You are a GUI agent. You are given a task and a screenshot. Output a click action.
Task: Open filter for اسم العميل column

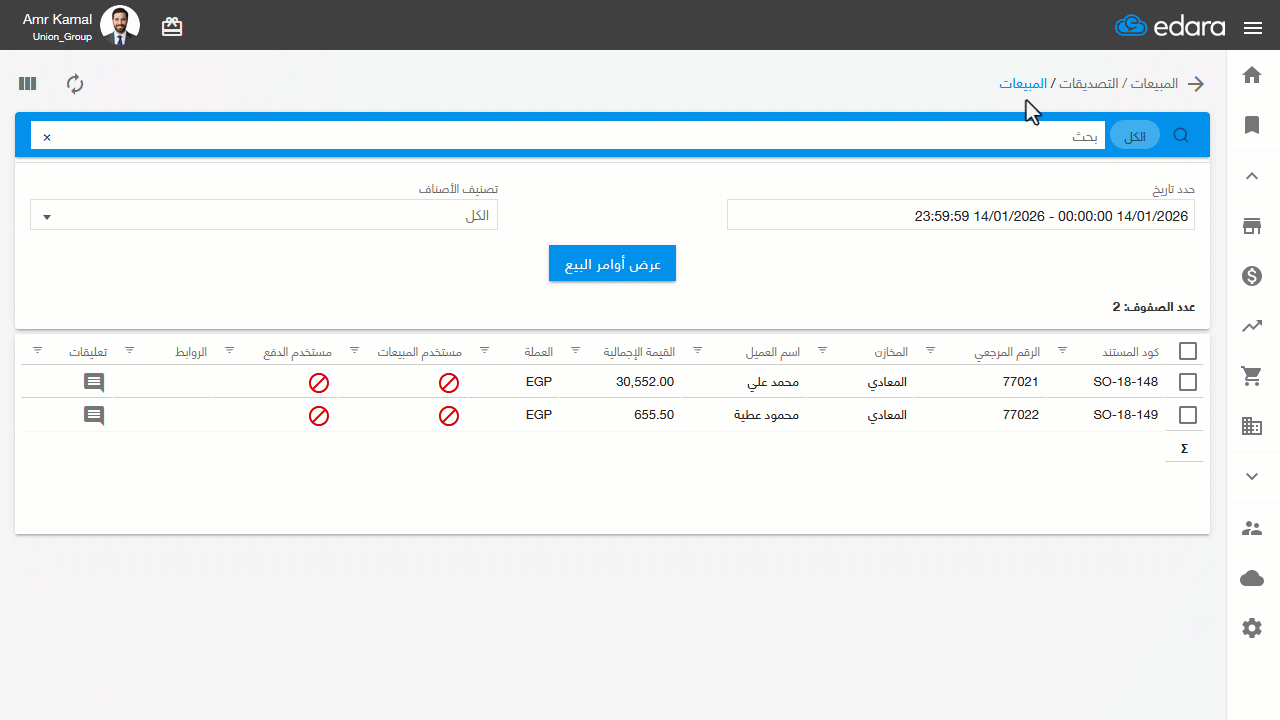(x=698, y=350)
